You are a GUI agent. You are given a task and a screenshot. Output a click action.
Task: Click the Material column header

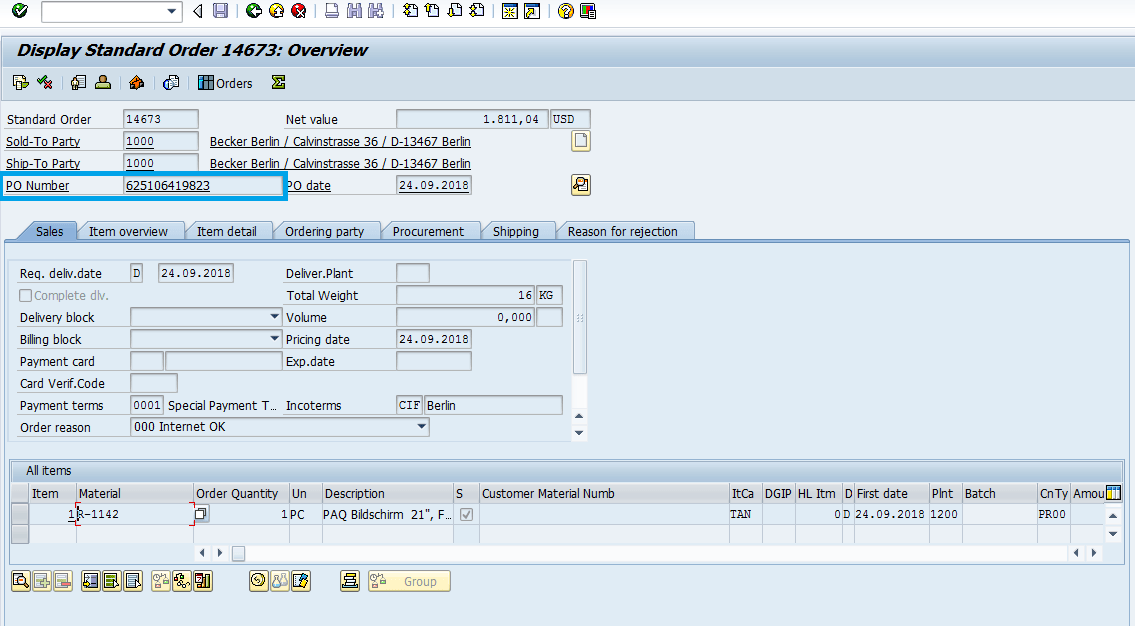point(135,493)
